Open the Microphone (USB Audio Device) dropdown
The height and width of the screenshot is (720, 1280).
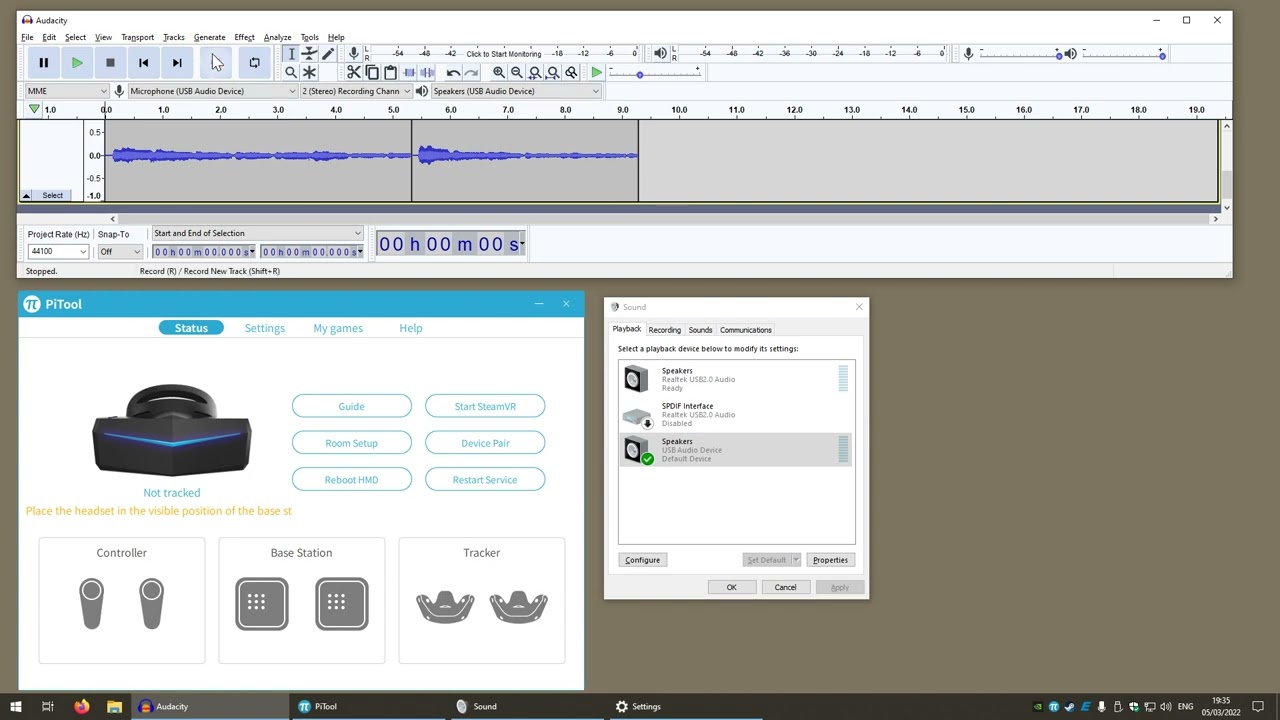pyautogui.click(x=212, y=91)
